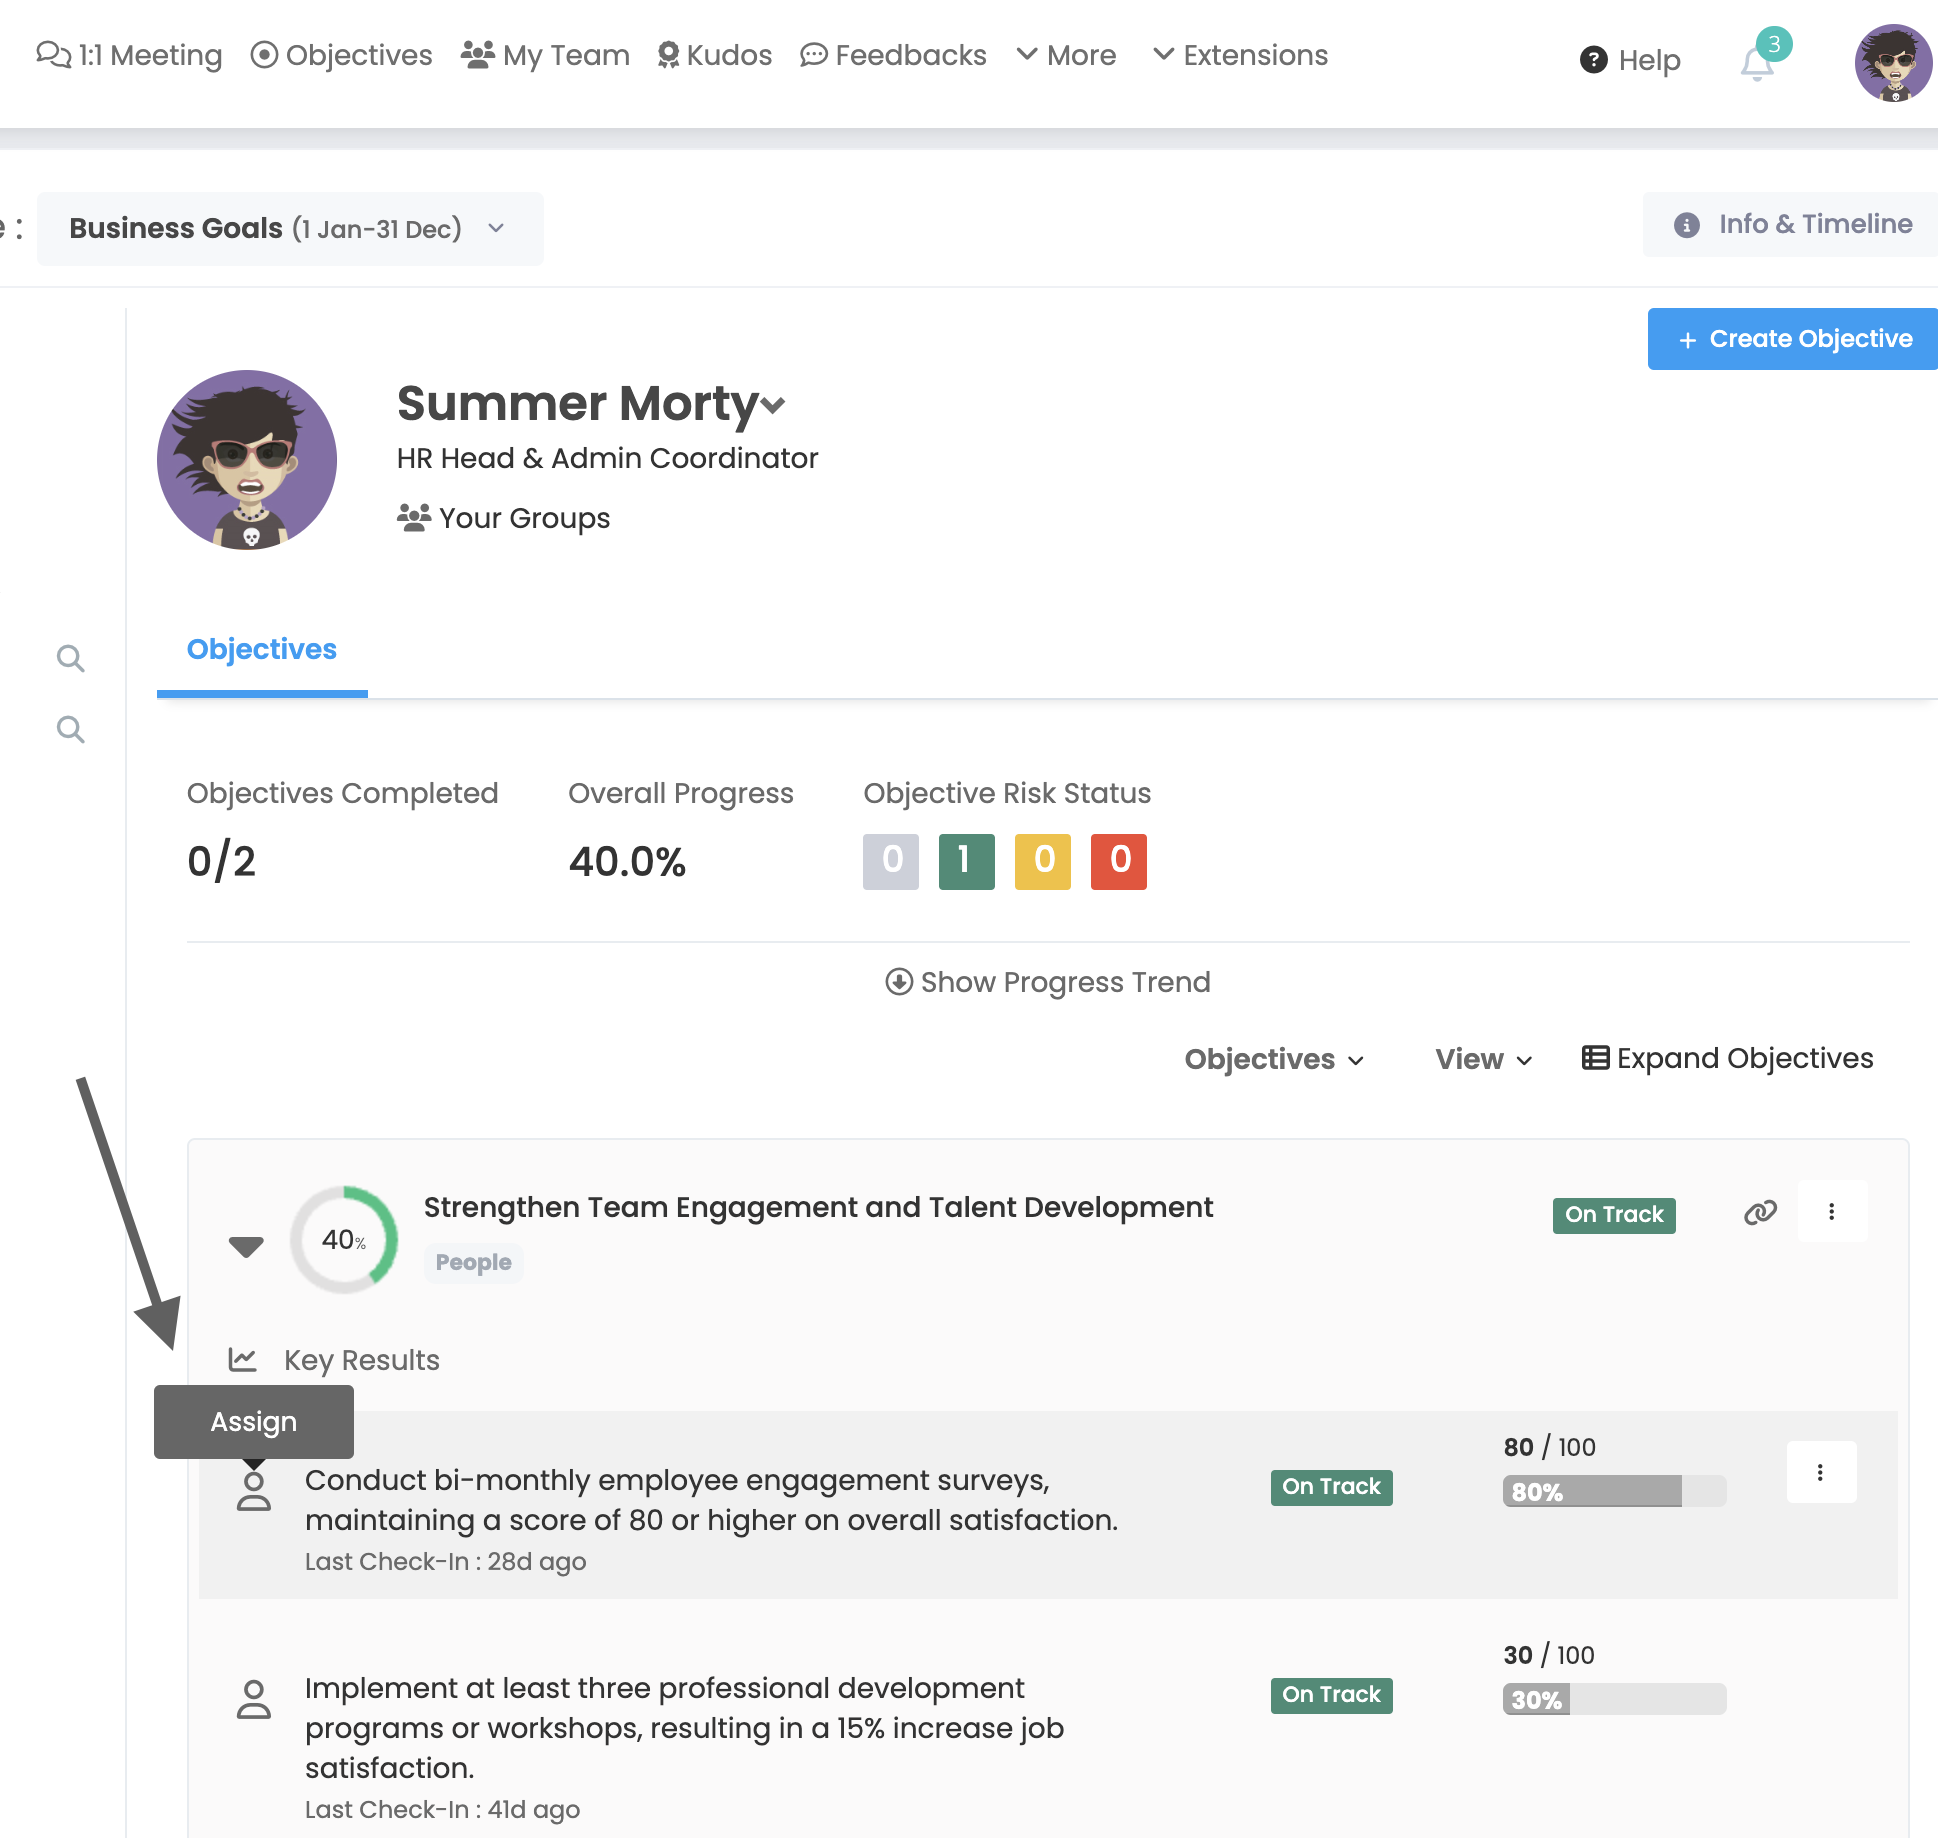Click the upper sidebar search icon

pos(70,659)
